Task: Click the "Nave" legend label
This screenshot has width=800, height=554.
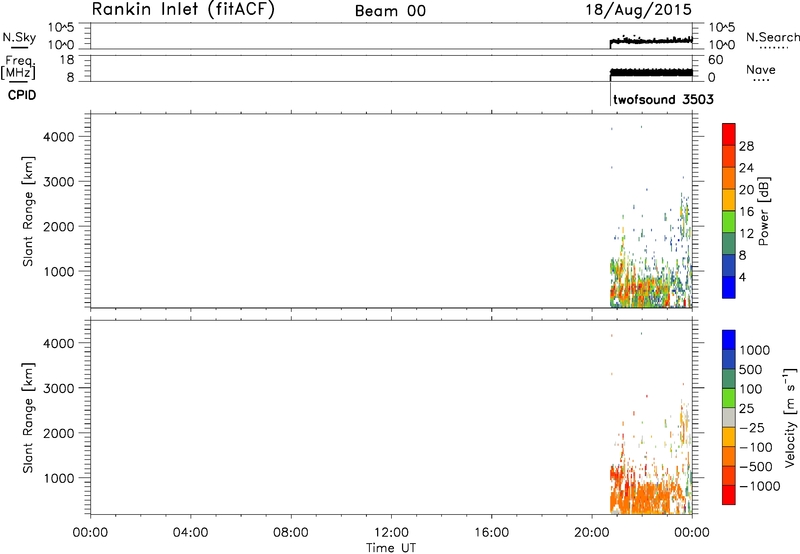Action: [x=760, y=69]
